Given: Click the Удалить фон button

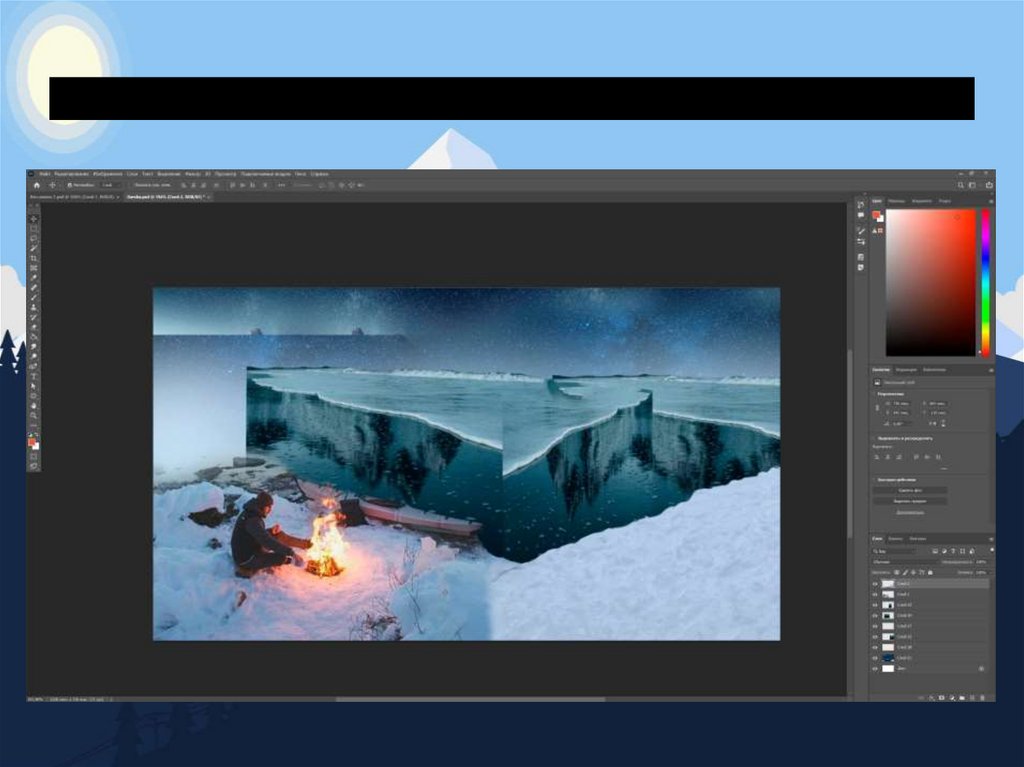Looking at the screenshot, I should [x=910, y=490].
